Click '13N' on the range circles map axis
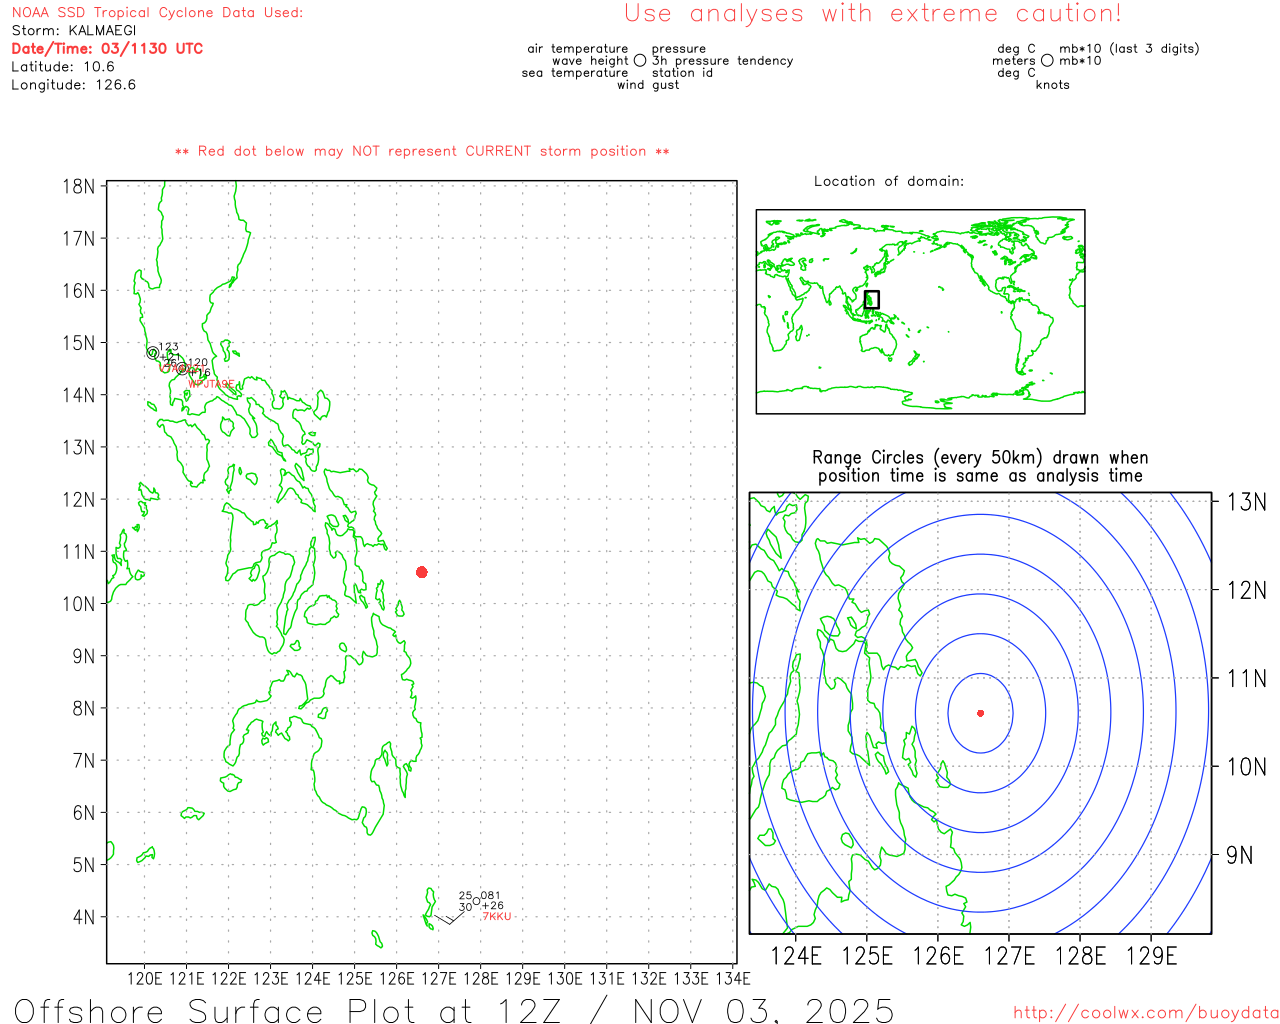Screen dimensions: 1280x1024 pyautogui.click(x=1246, y=502)
